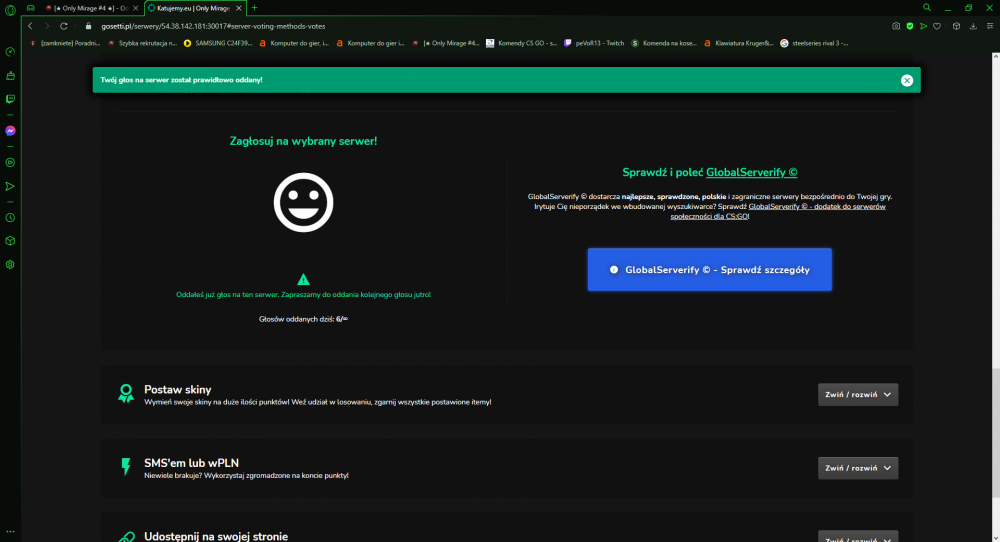Open first 'Komputer do gier, i...' bookmark
The image size is (1000, 542).
[x=294, y=43]
